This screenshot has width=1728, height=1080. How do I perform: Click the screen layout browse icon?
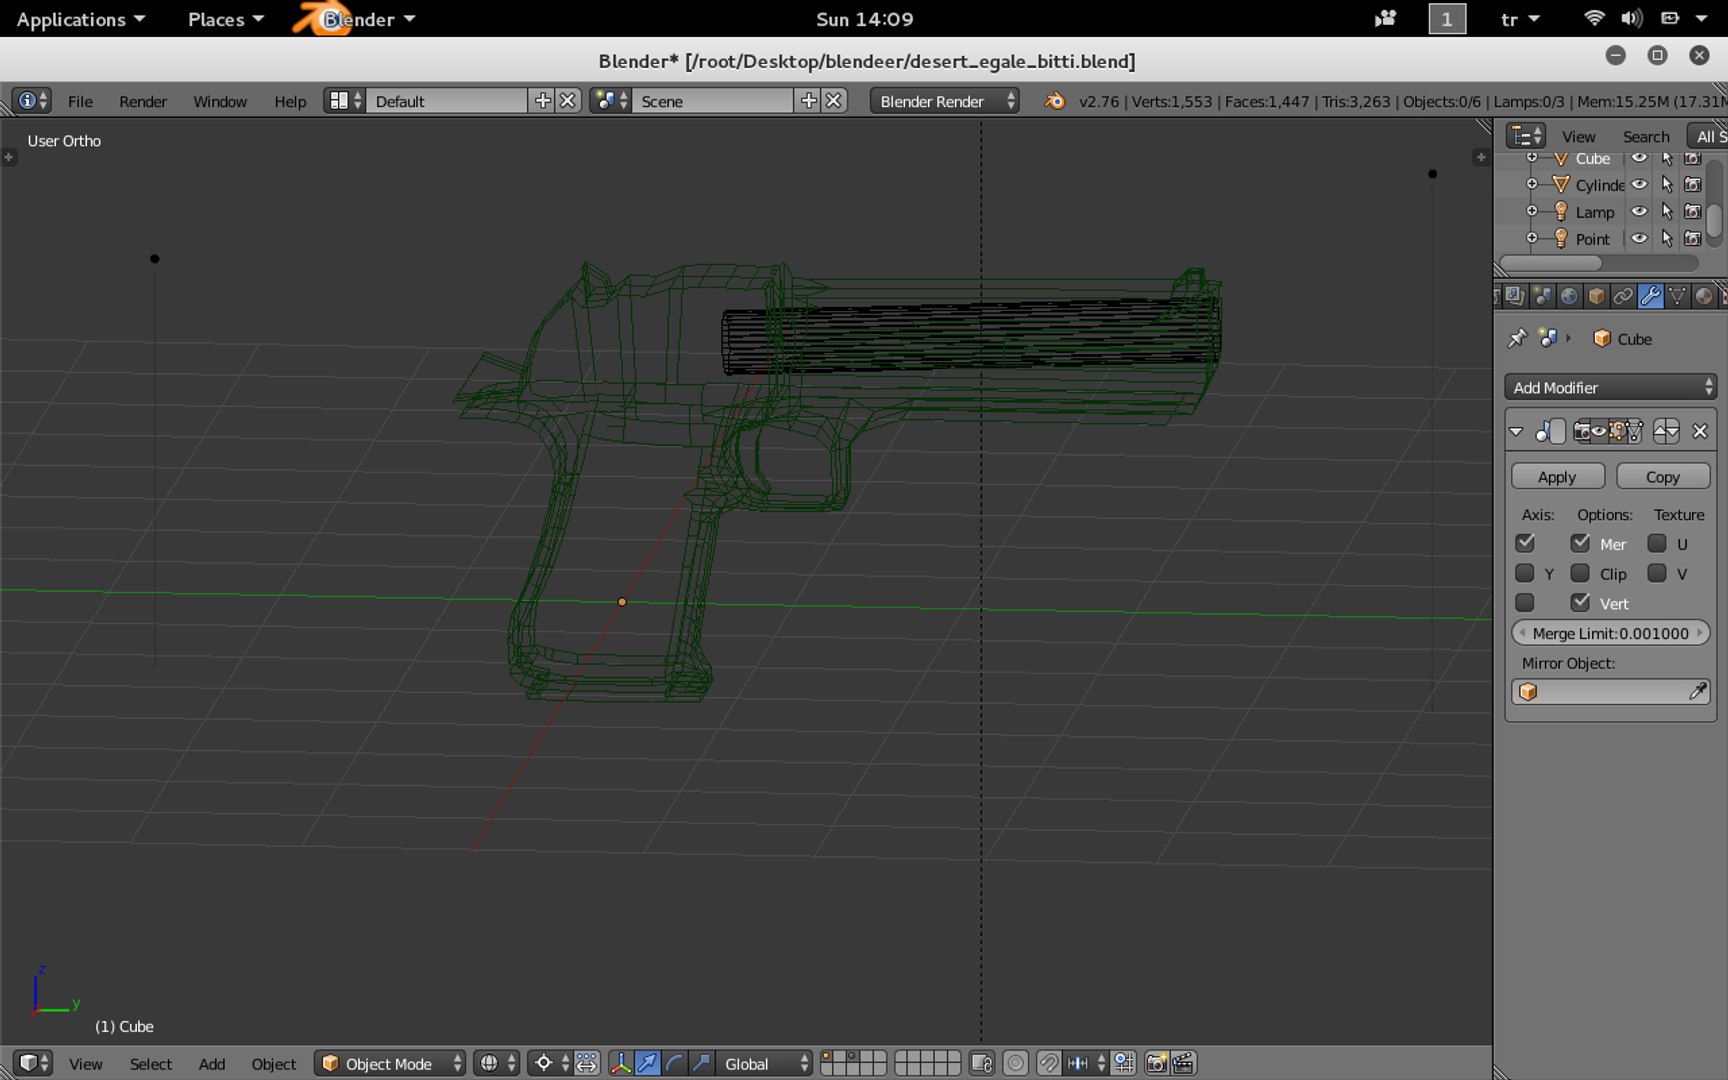[x=345, y=101]
